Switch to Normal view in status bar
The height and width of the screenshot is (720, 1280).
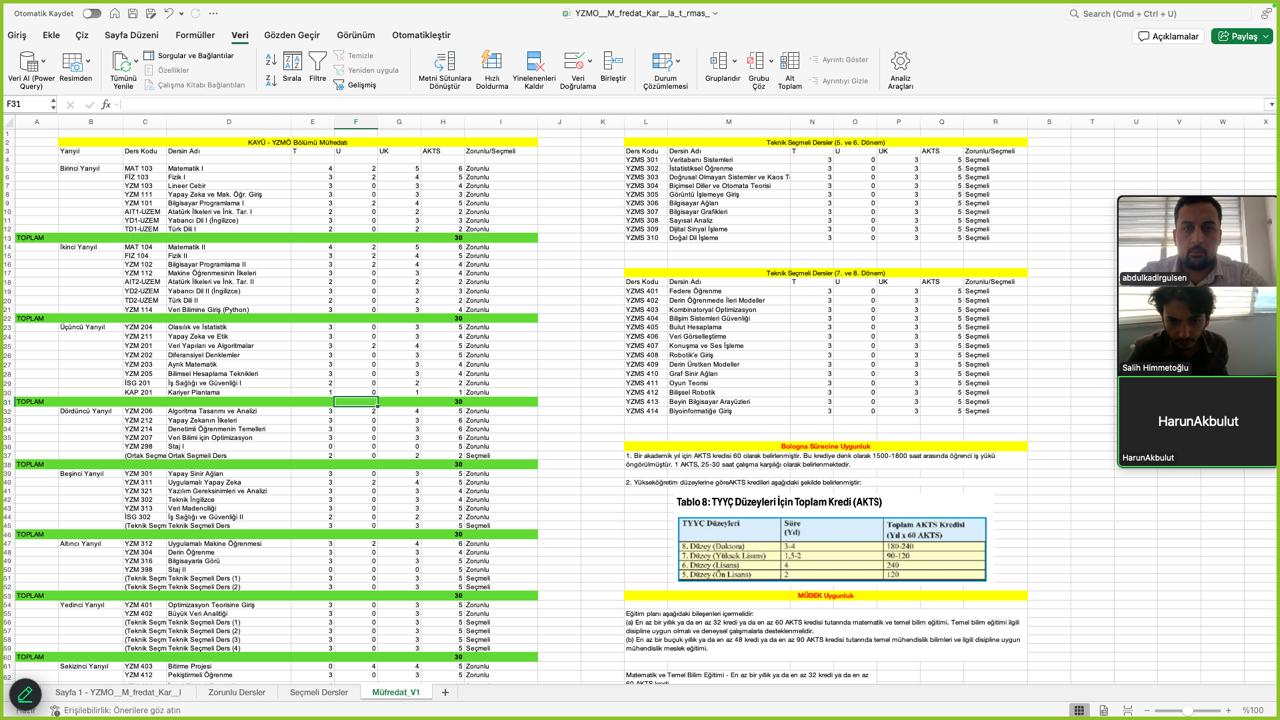point(1078,710)
